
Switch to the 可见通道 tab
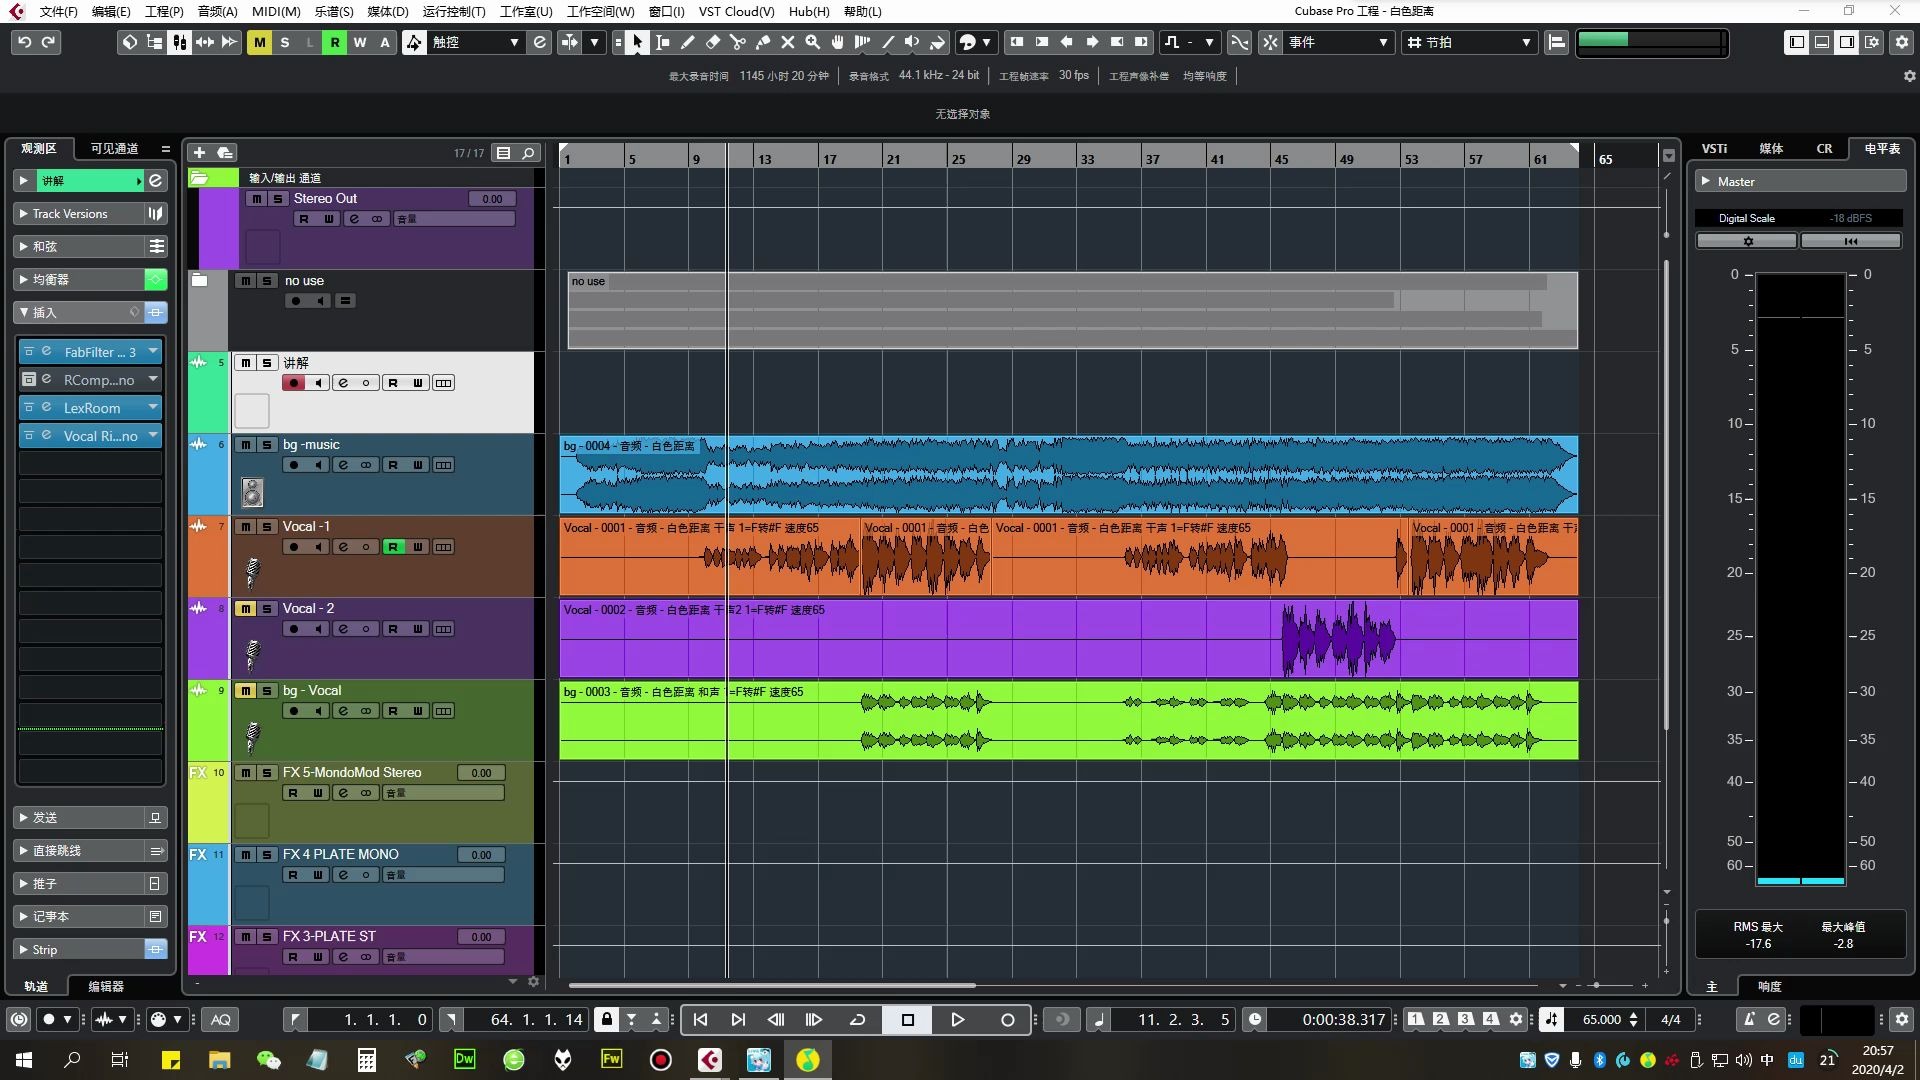pyautogui.click(x=114, y=148)
